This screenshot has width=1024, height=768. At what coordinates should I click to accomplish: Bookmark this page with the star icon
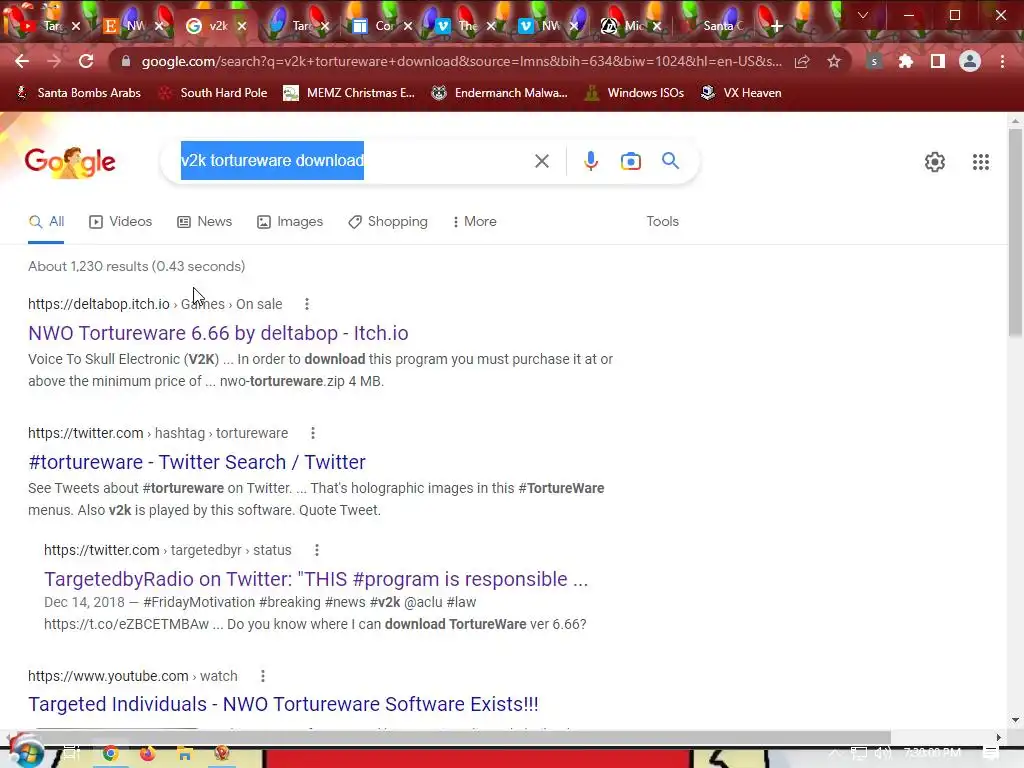pos(834,61)
